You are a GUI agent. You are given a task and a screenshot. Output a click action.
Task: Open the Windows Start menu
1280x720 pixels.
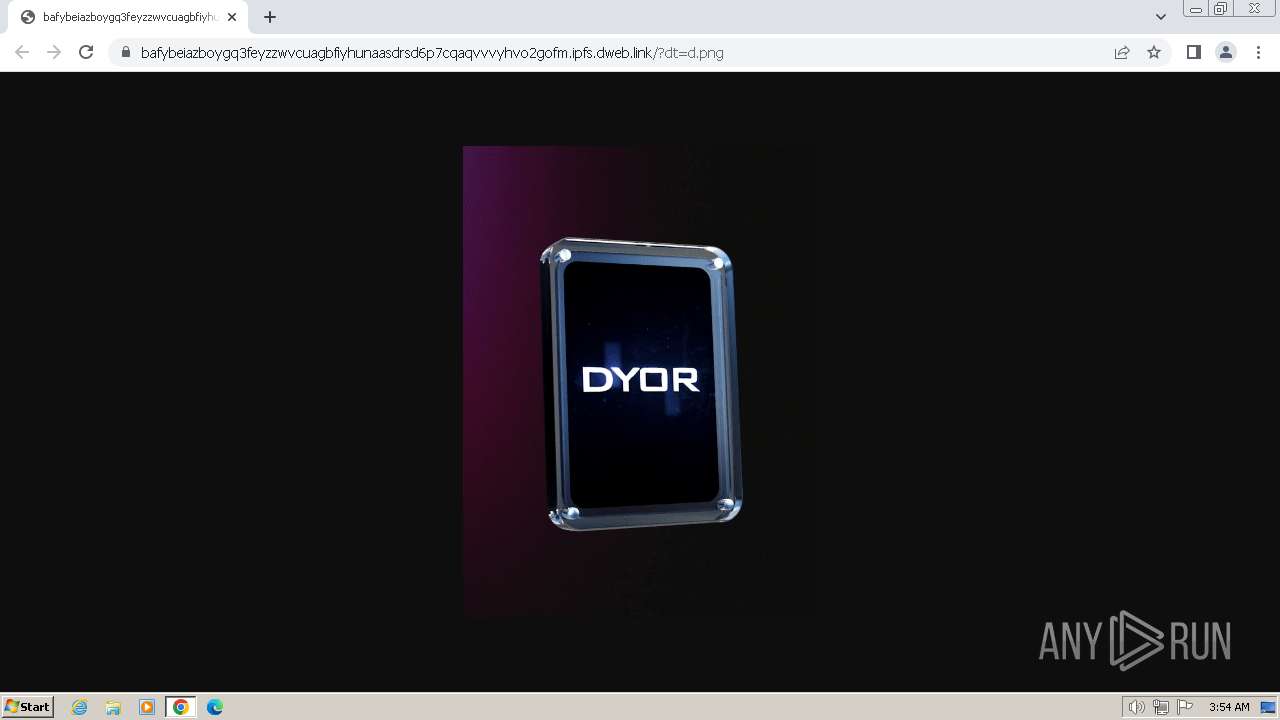(28, 707)
